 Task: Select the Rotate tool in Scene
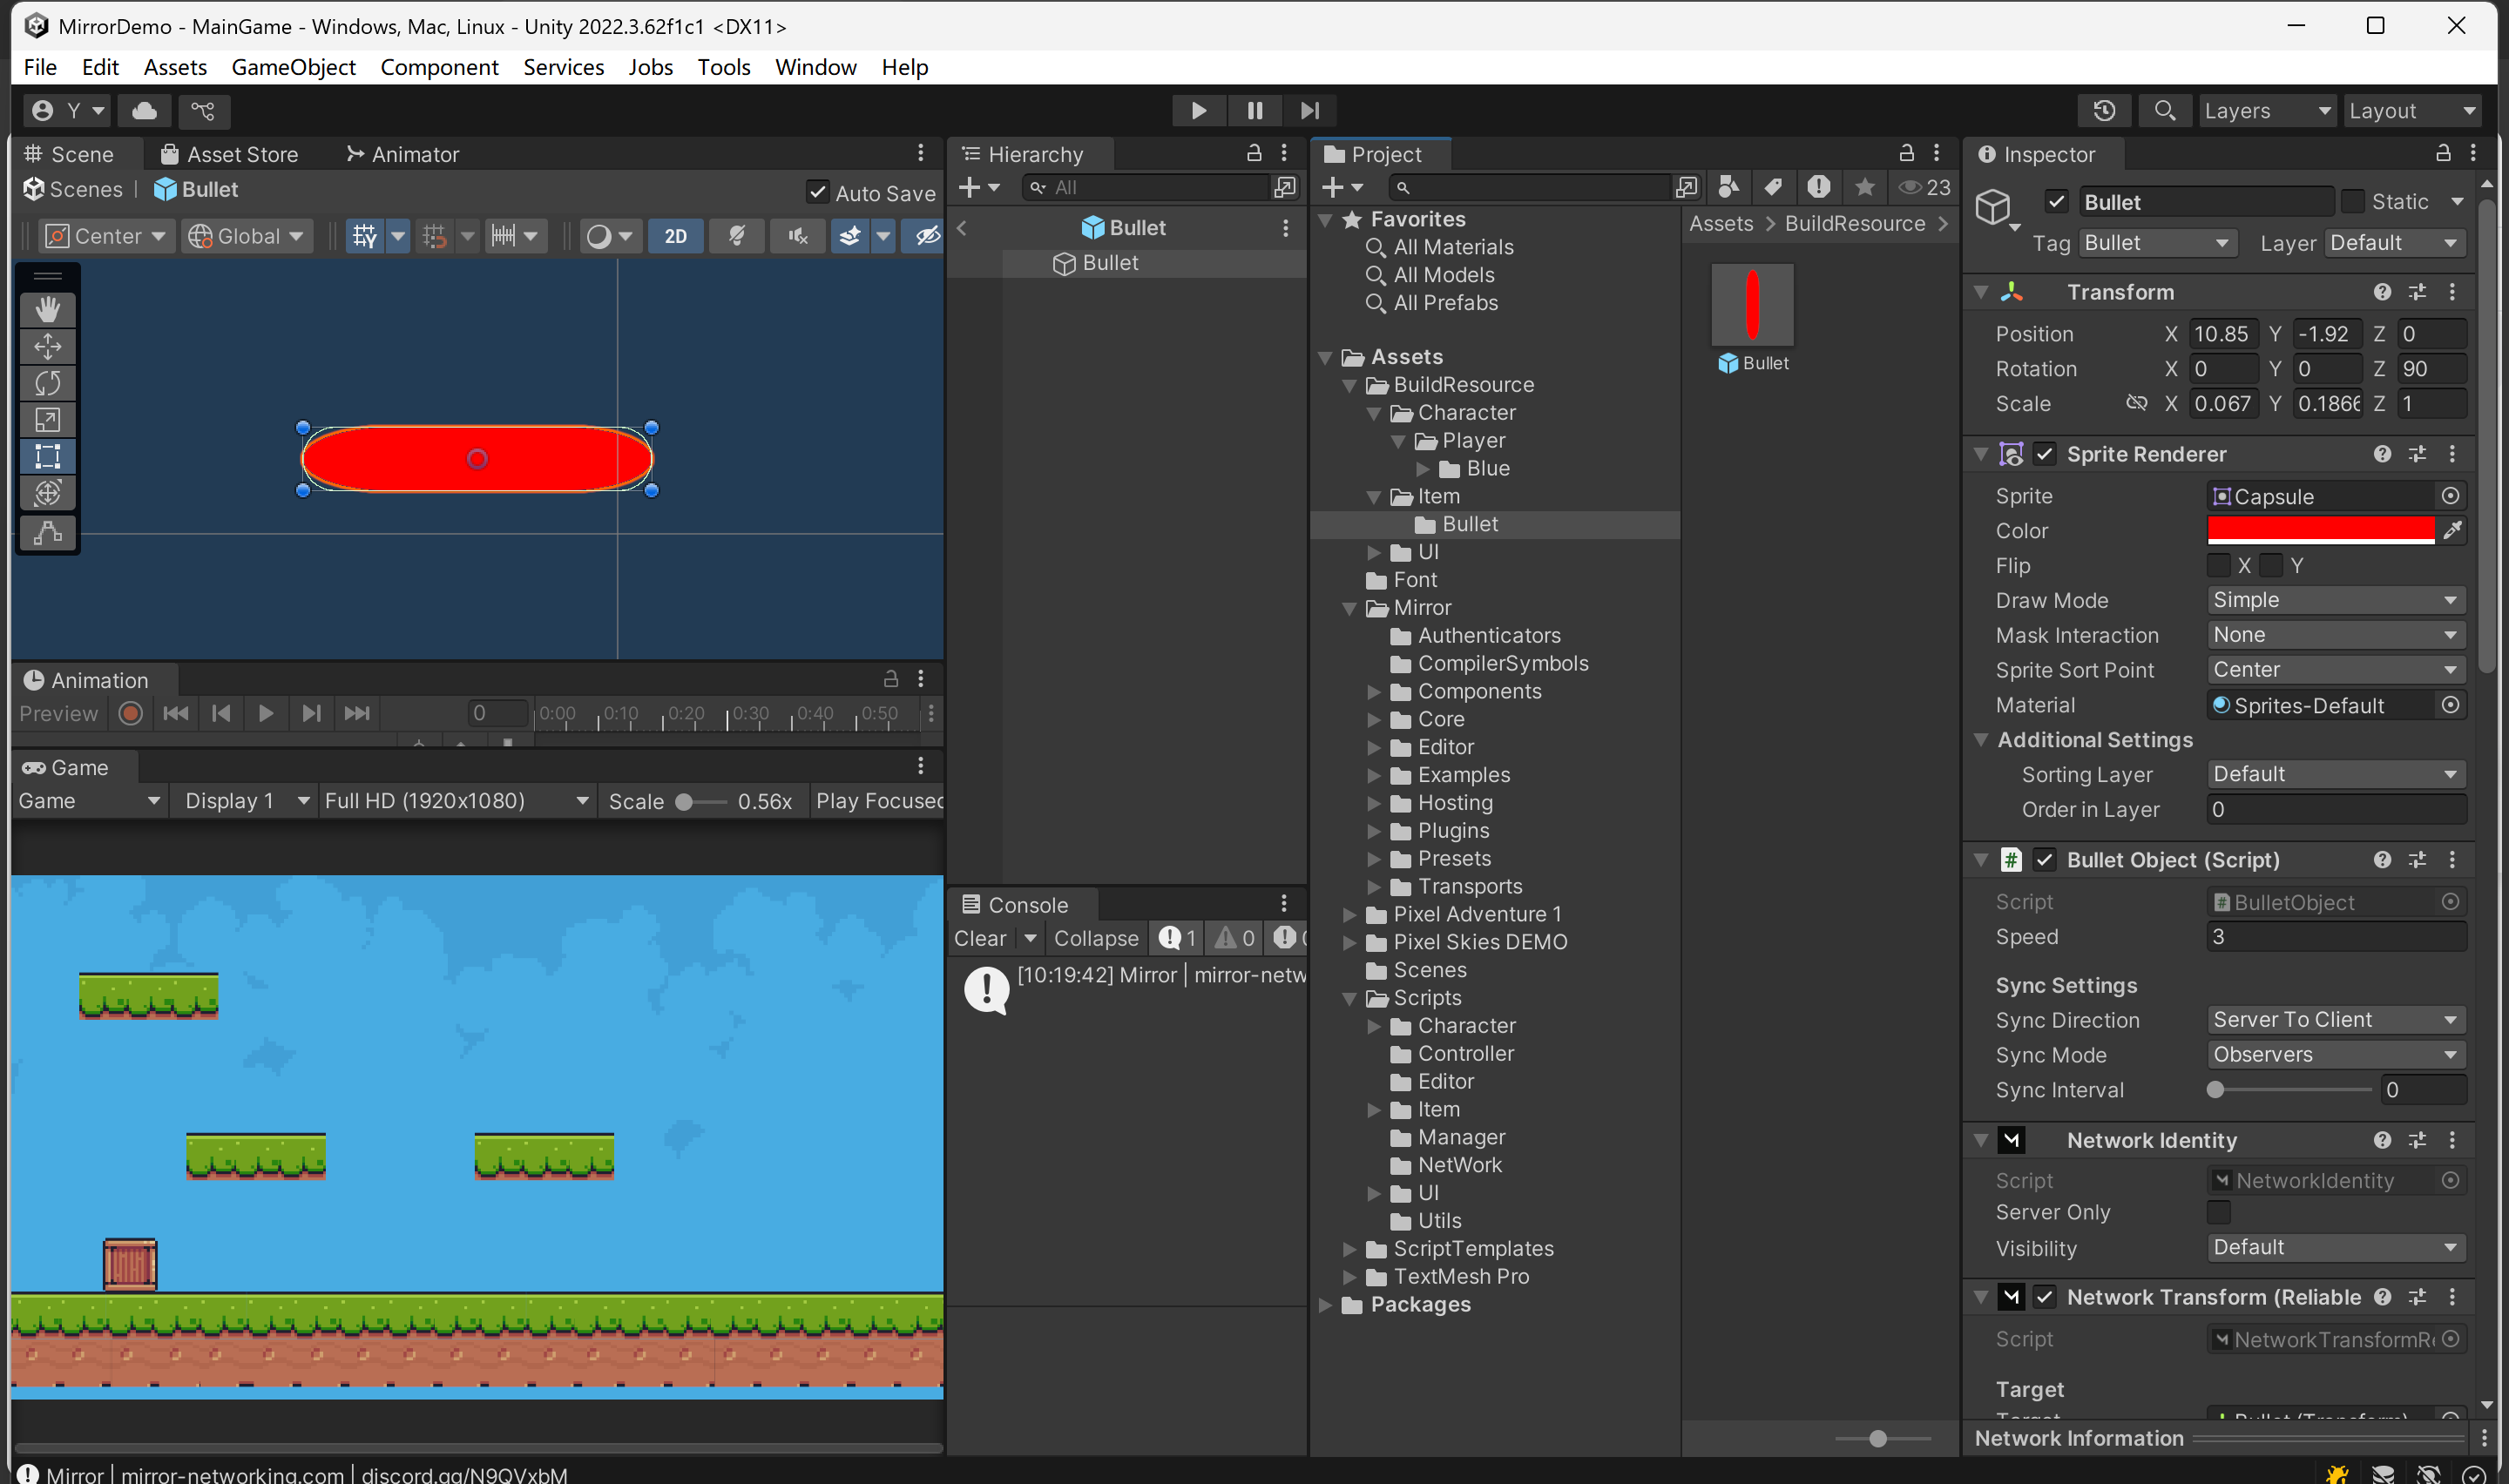tap(47, 383)
